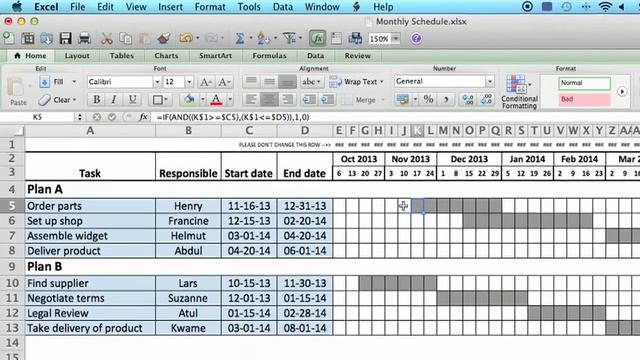Expand the General number format dropdown
This screenshot has height=360, width=640.
coord(489,81)
